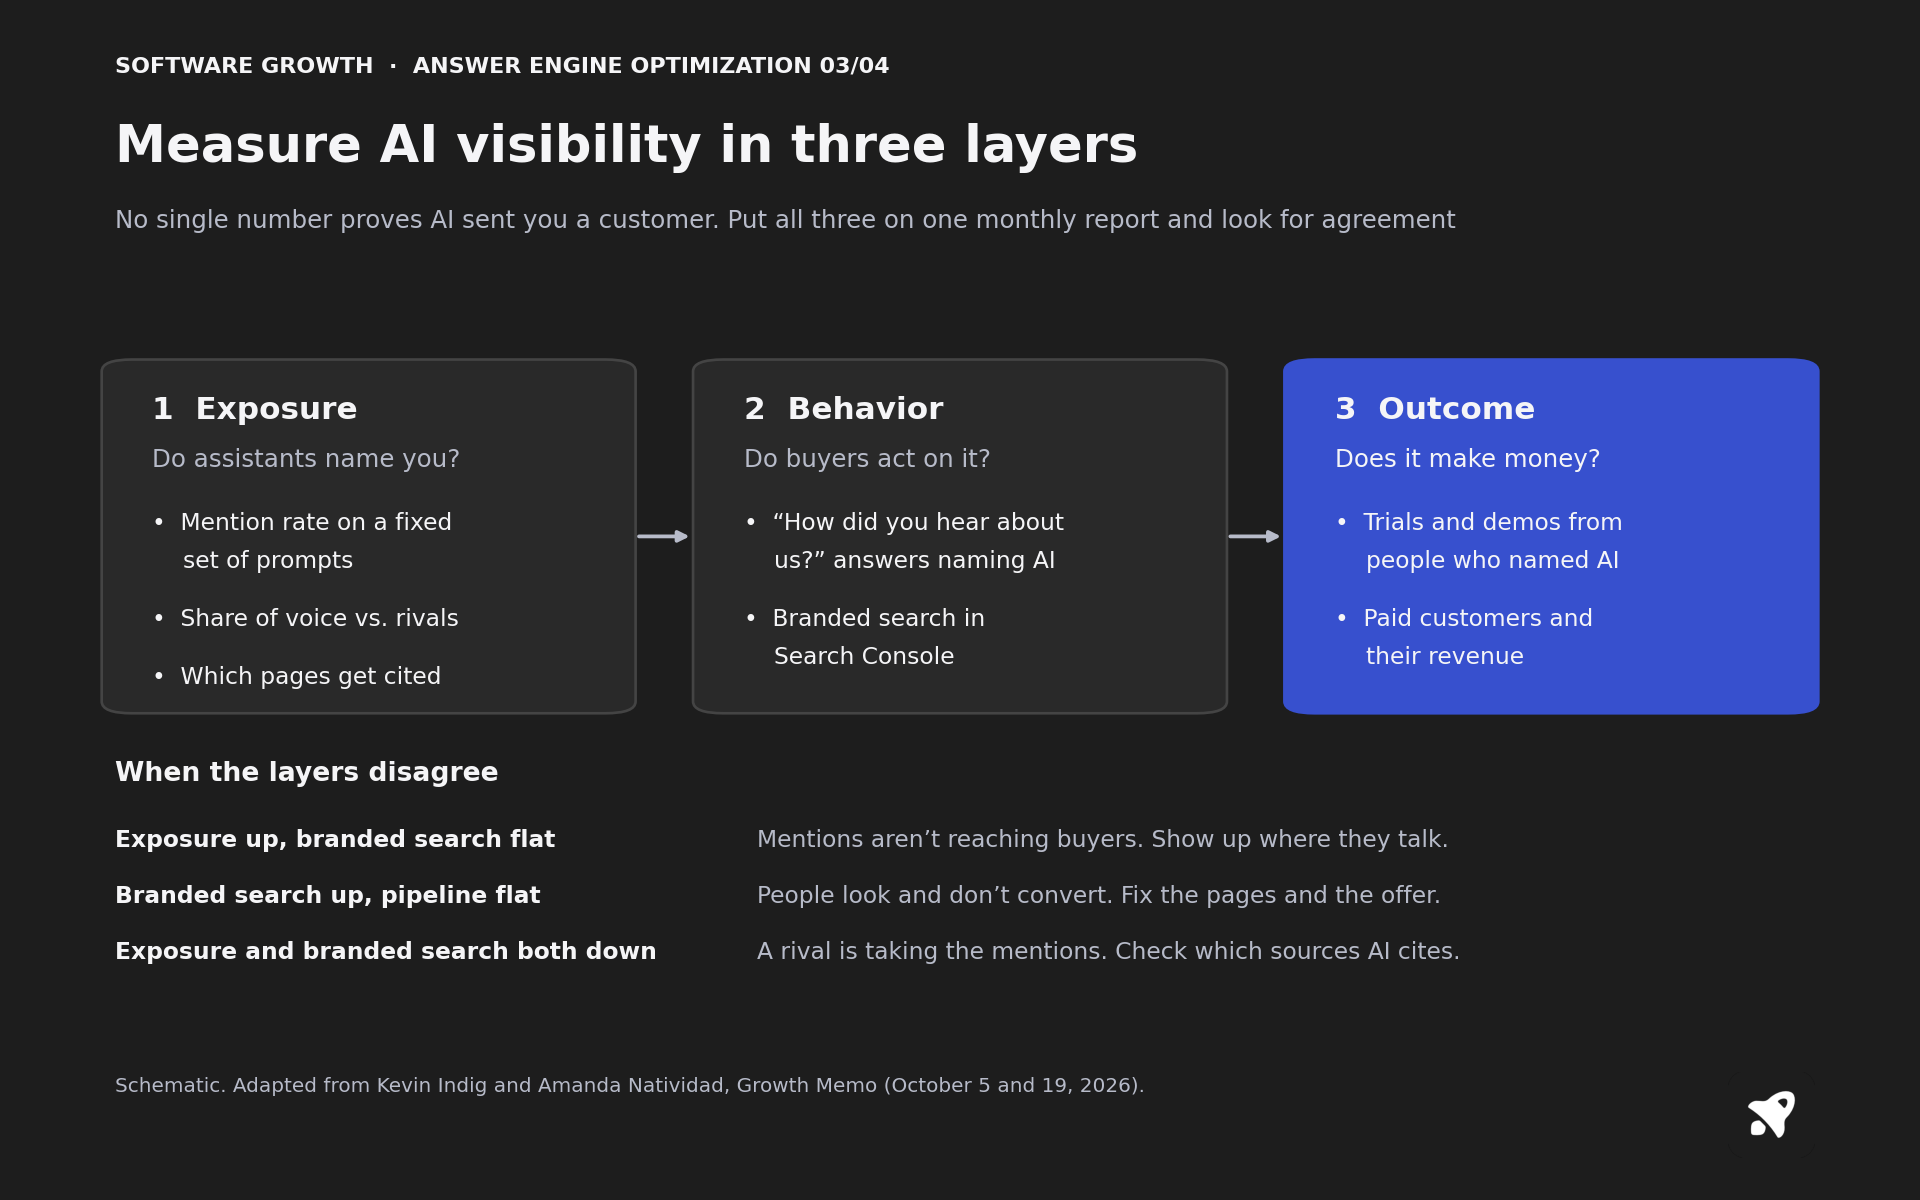The width and height of the screenshot is (1920, 1200).
Task: Click bullet "Branded search in Search Console"
Action: coord(865,637)
